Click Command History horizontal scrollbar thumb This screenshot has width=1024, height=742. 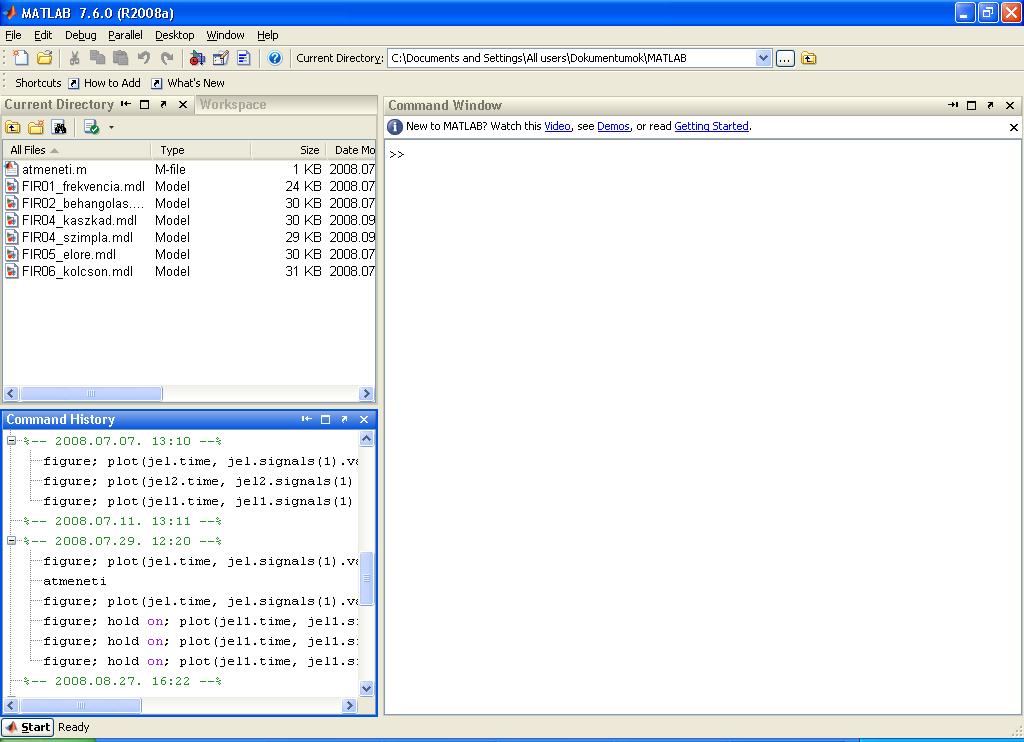(x=80, y=705)
